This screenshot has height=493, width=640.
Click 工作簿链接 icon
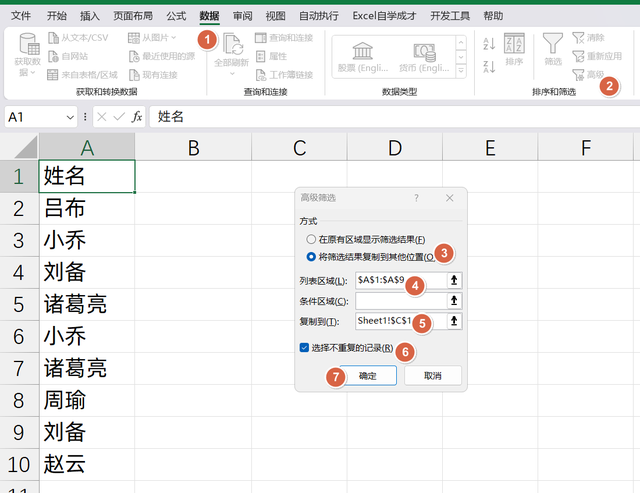[260, 75]
